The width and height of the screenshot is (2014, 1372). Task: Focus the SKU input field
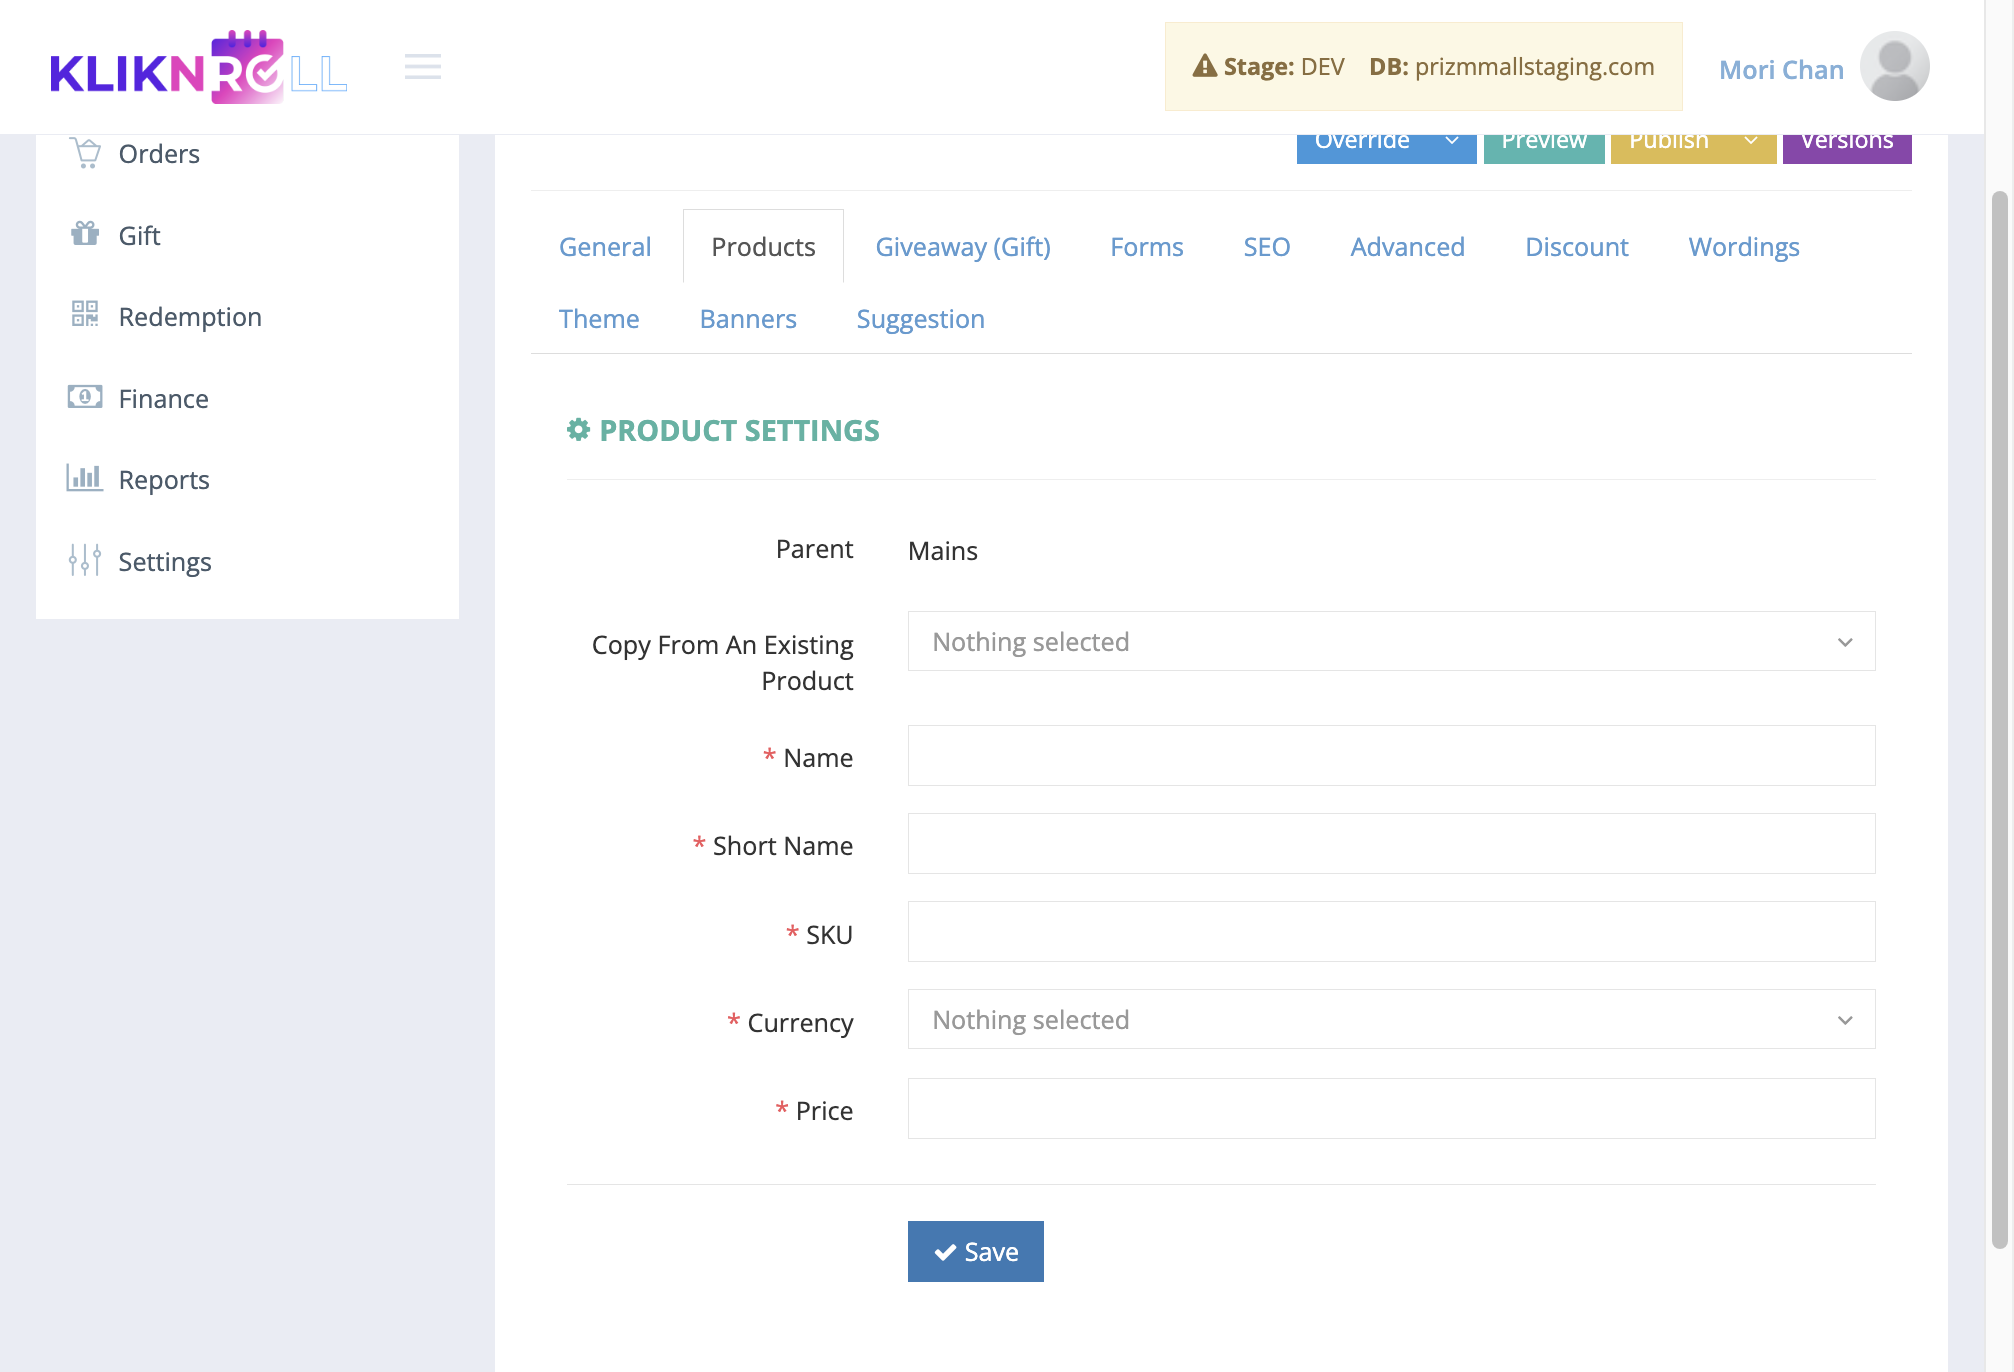[1391, 931]
